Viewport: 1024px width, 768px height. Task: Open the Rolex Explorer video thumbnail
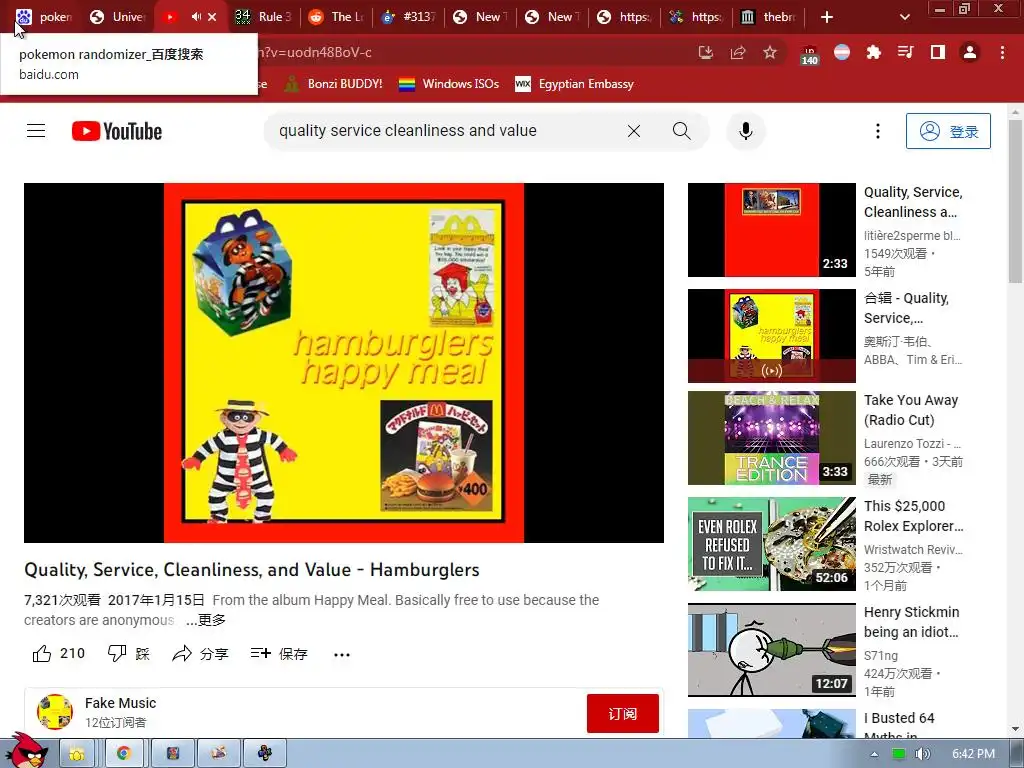click(x=771, y=544)
